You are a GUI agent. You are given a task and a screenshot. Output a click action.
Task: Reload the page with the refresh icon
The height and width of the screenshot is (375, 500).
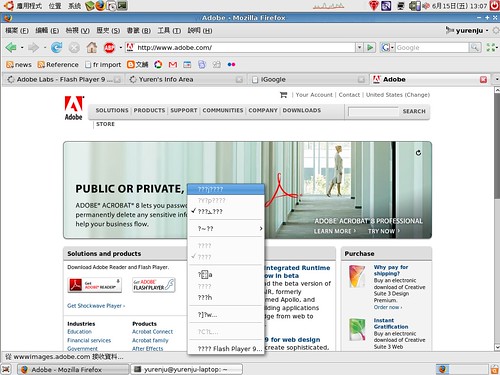click(56, 48)
